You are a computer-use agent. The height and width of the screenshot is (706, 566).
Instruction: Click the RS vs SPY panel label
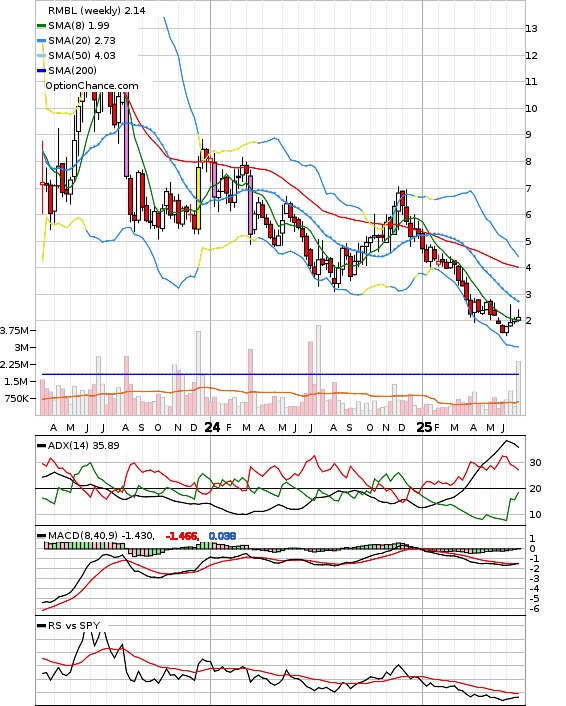pos(74,625)
